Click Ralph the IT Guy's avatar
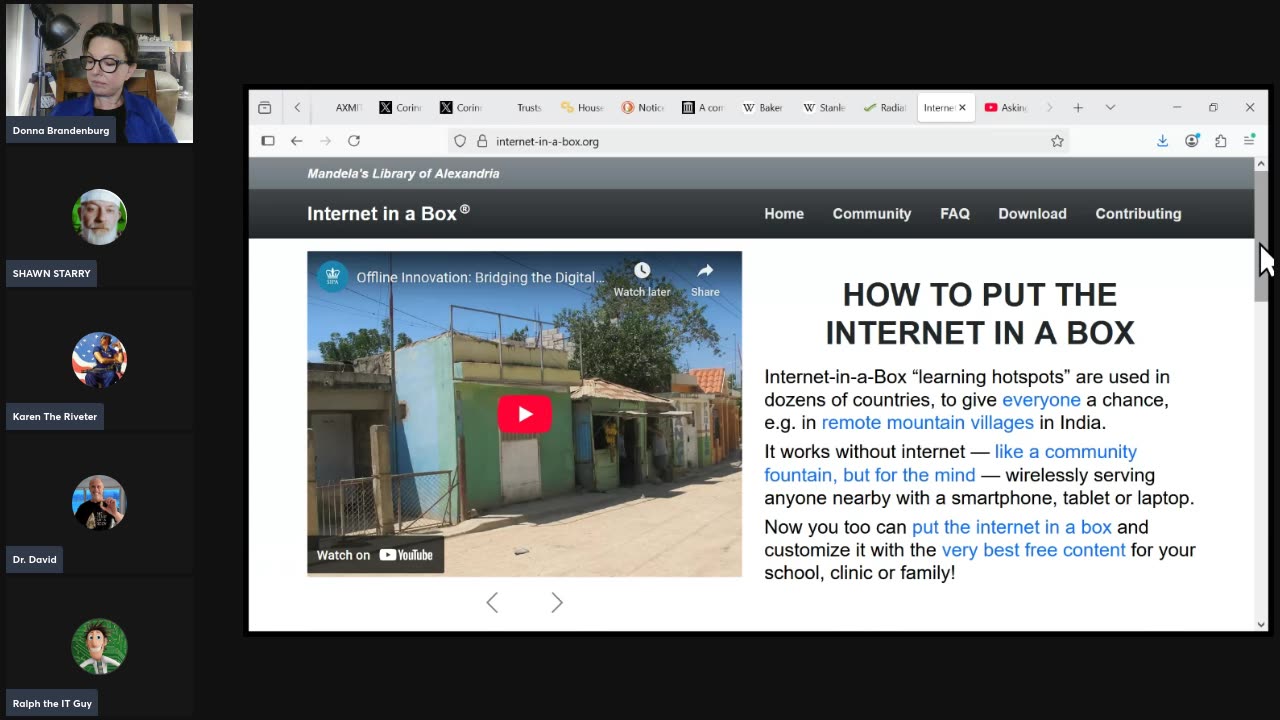The height and width of the screenshot is (720, 1280). click(99, 646)
